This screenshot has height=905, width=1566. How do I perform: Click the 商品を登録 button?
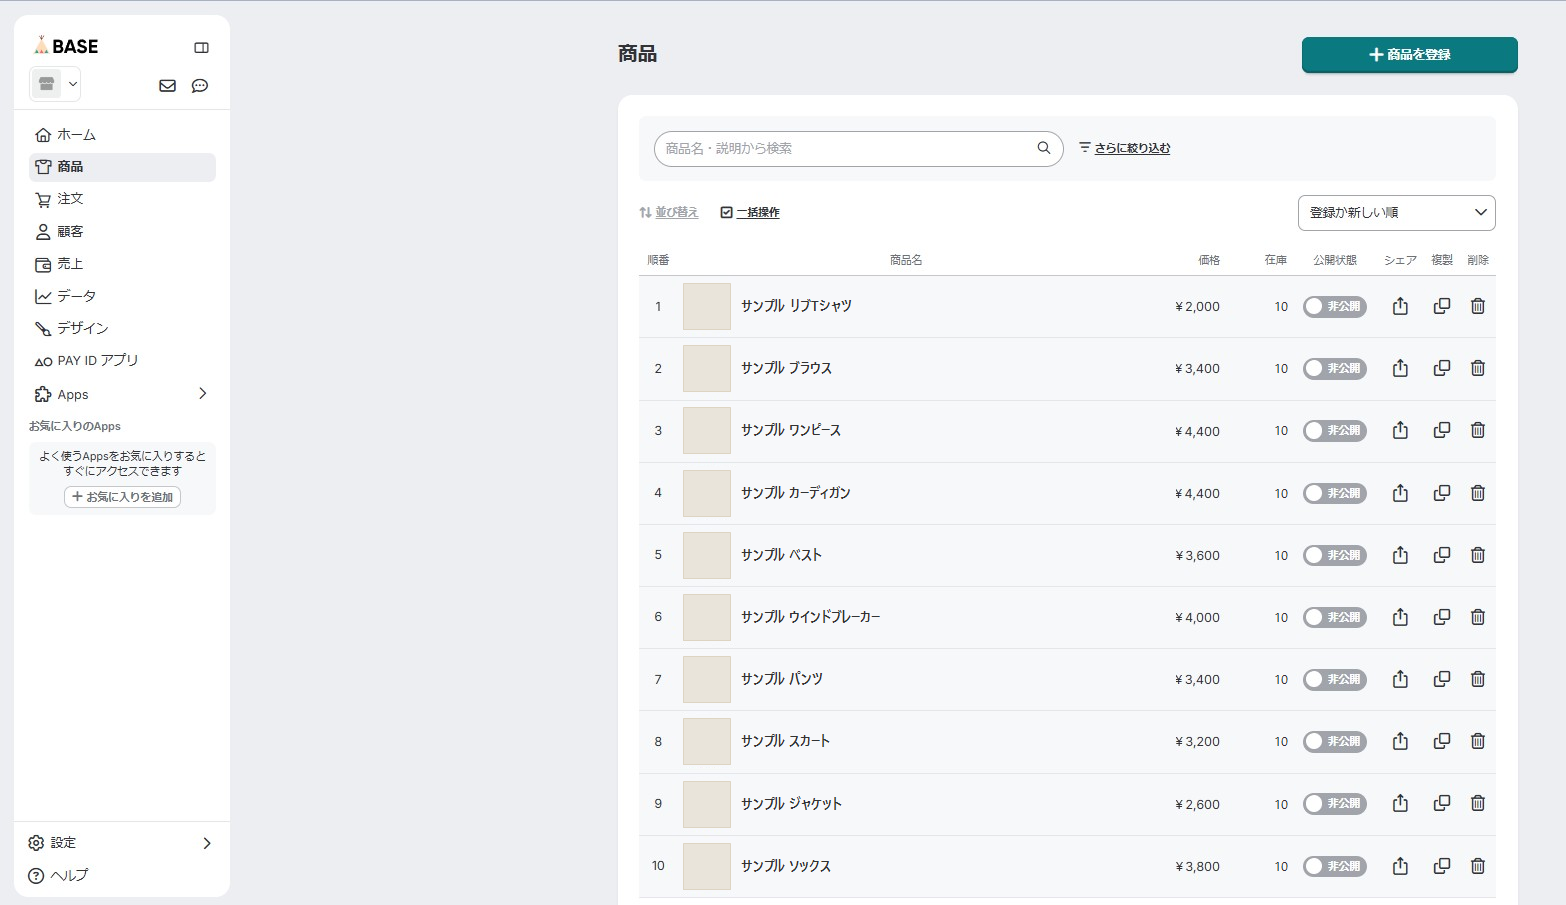1409,55
